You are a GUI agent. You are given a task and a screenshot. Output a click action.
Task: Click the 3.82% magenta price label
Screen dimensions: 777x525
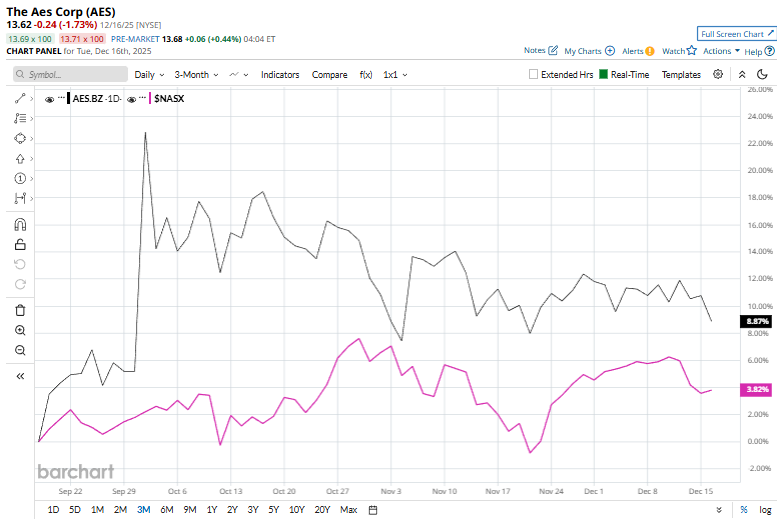pyautogui.click(x=756, y=389)
